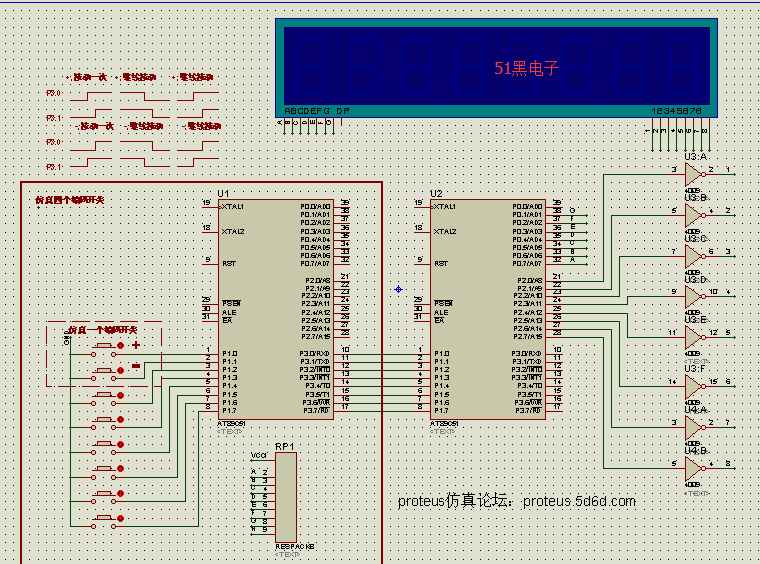The width and height of the screenshot is (760, 564).
Task: Select the U3:B inverter gate
Action: pos(694,216)
